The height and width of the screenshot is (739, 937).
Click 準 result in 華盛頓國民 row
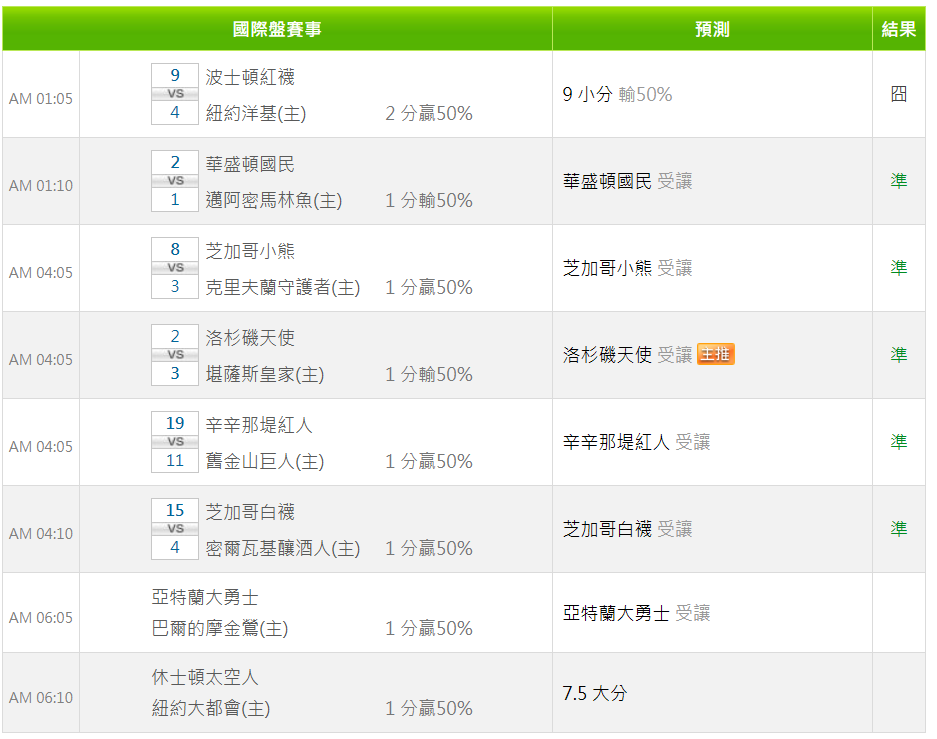tap(898, 181)
